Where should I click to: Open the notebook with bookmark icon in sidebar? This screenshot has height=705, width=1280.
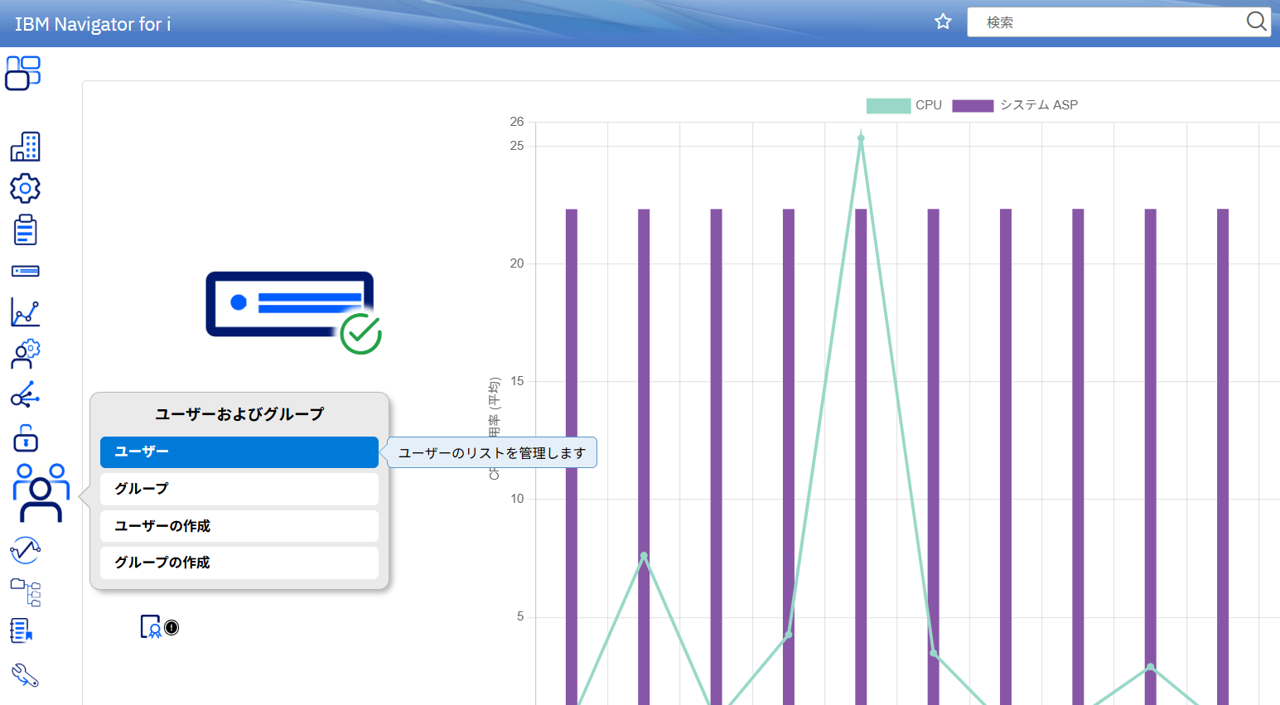(22, 631)
